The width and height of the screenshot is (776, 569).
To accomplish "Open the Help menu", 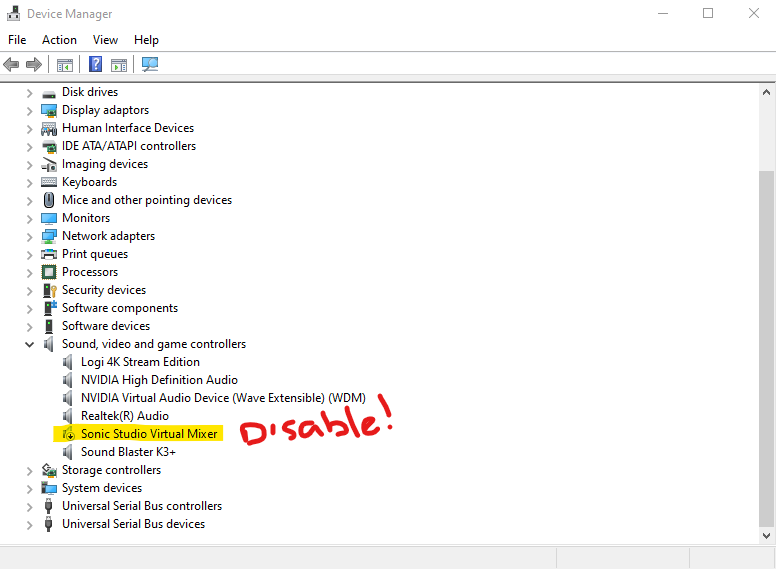I will coord(146,40).
